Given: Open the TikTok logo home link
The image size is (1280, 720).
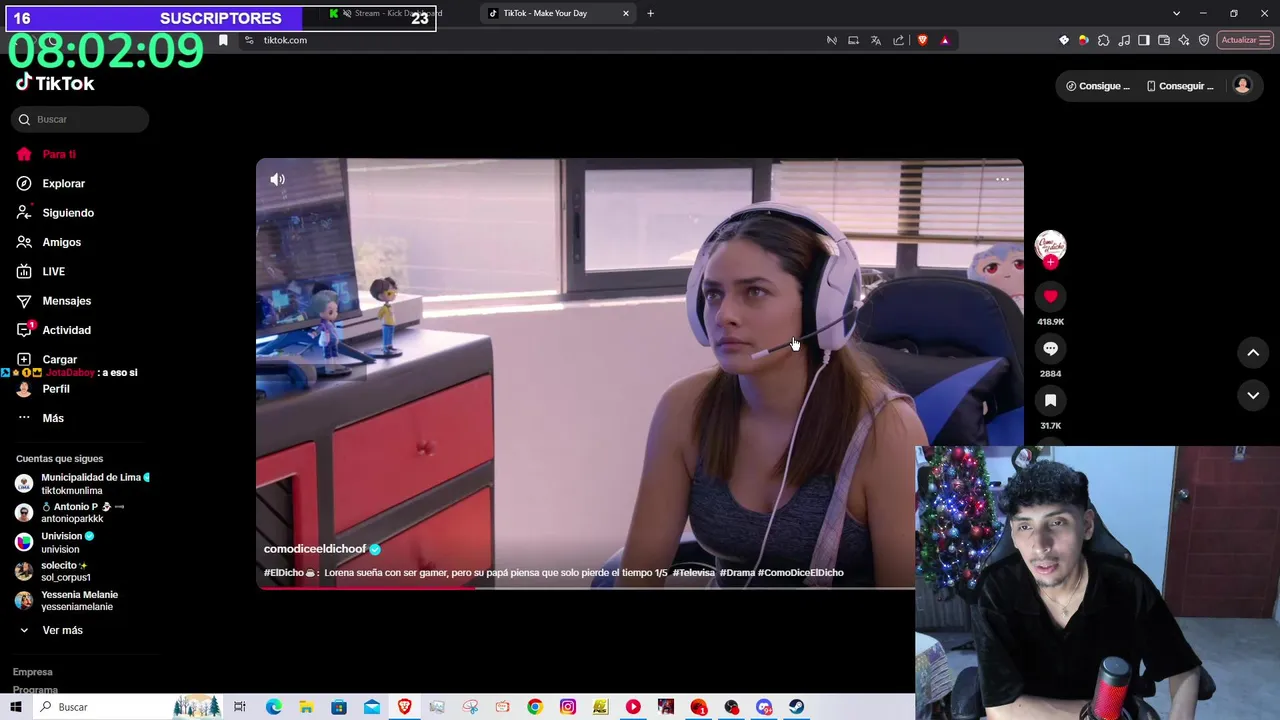Looking at the screenshot, I should tap(55, 83).
